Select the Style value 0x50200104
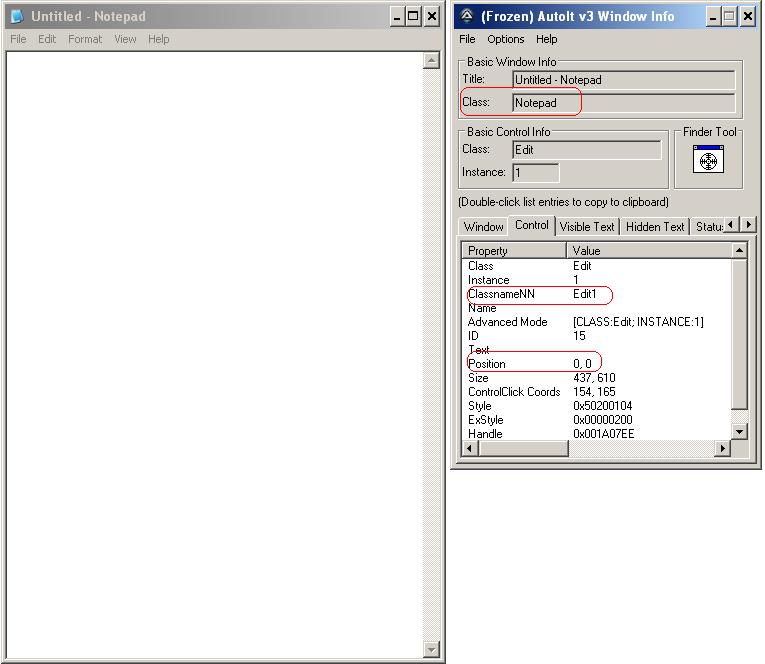Image resolution: width=765 pixels, height=664 pixels. [603, 406]
